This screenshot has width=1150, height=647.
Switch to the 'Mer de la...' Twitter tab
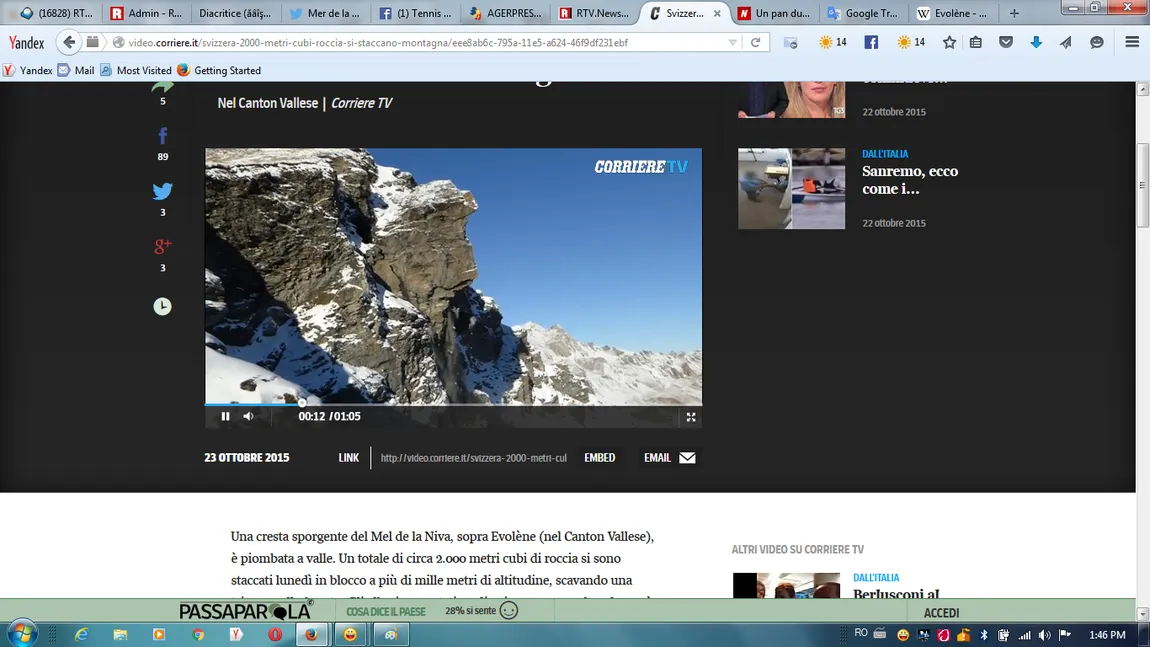point(326,13)
